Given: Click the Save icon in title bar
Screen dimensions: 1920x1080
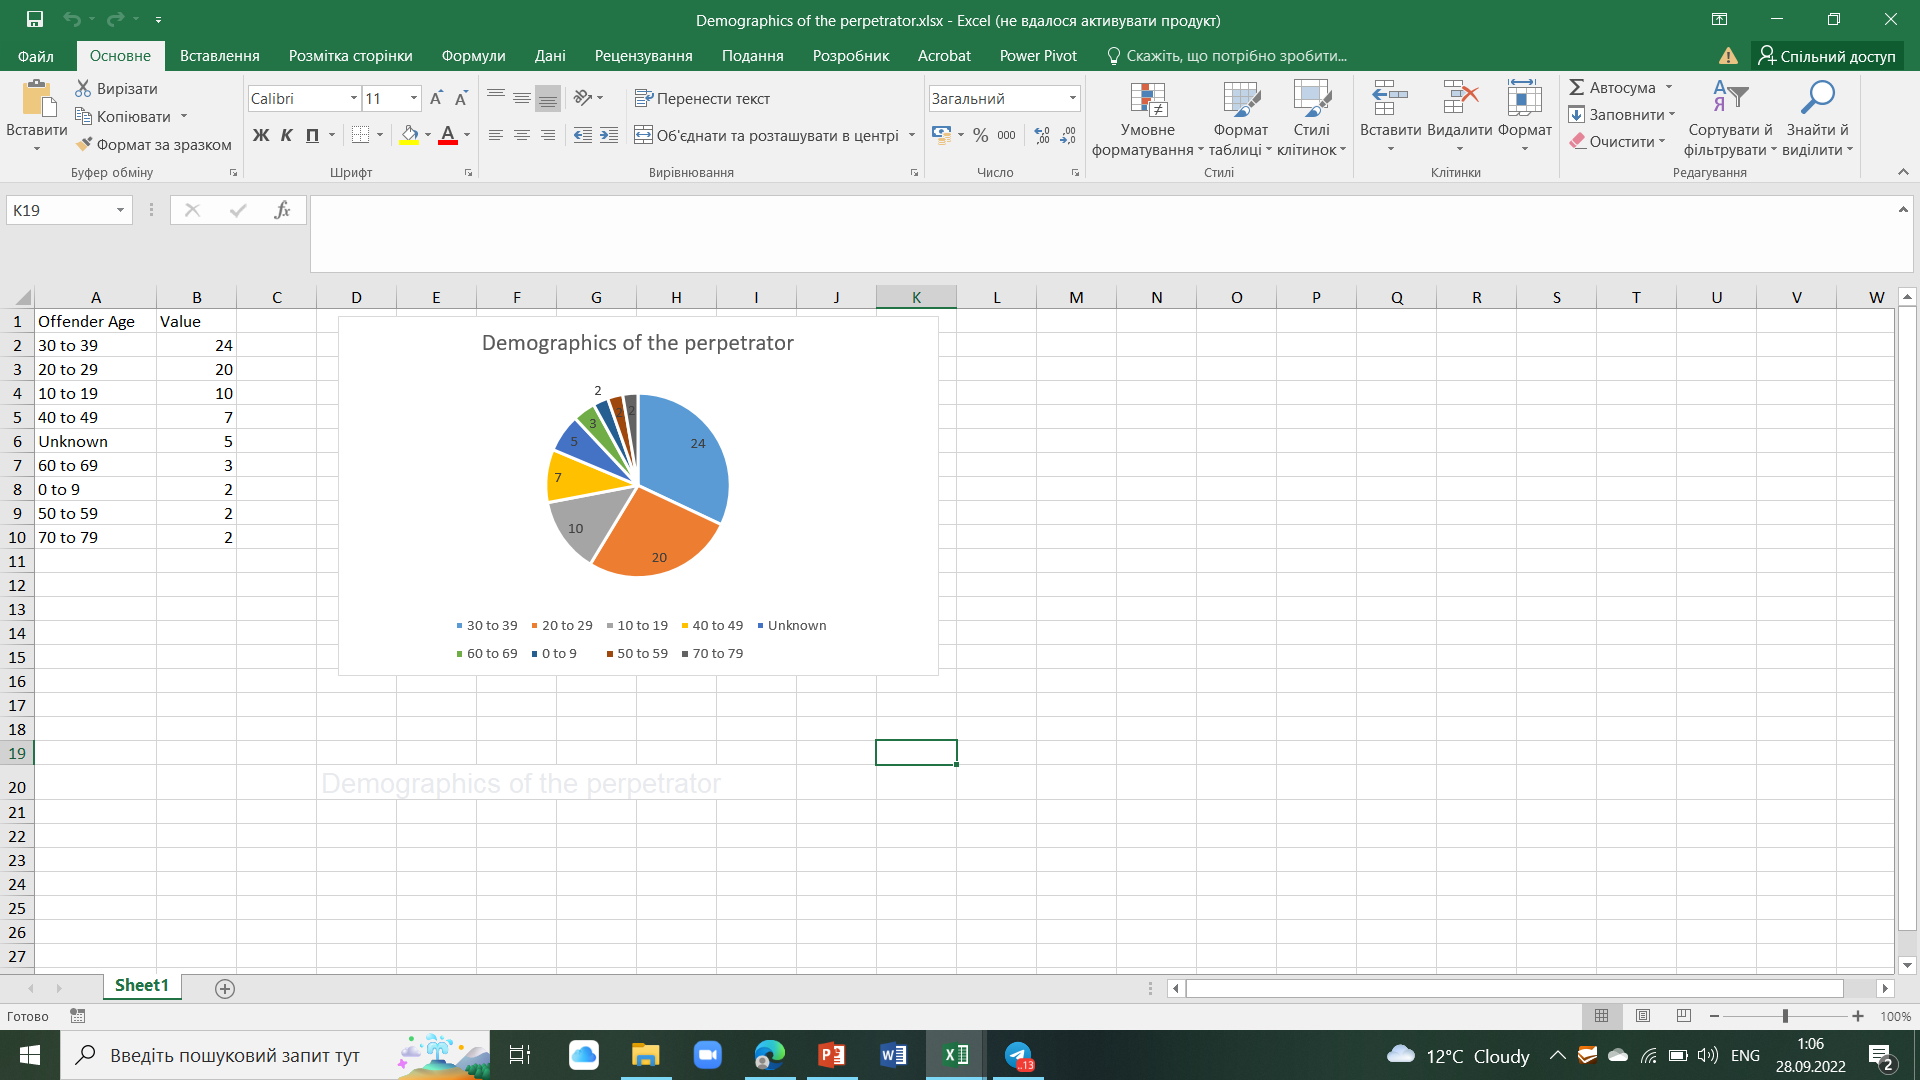Looking at the screenshot, I should [x=34, y=19].
